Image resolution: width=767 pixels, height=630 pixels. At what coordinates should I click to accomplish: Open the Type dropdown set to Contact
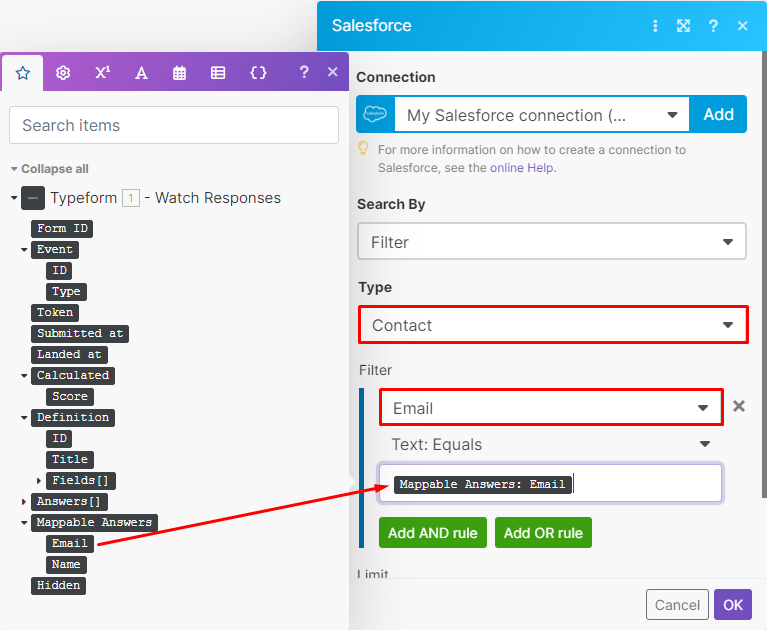point(553,325)
